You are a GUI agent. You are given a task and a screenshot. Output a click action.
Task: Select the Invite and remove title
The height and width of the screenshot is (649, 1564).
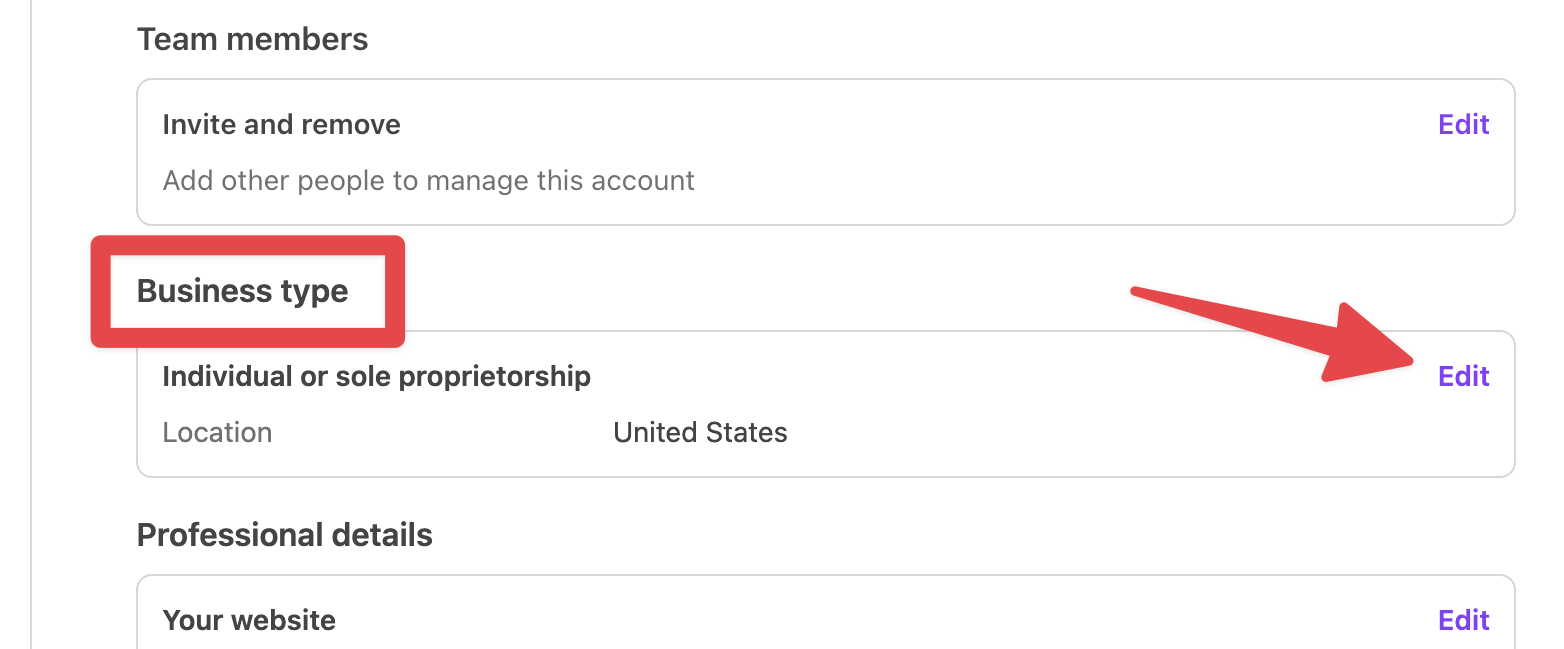pyautogui.click(x=281, y=125)
